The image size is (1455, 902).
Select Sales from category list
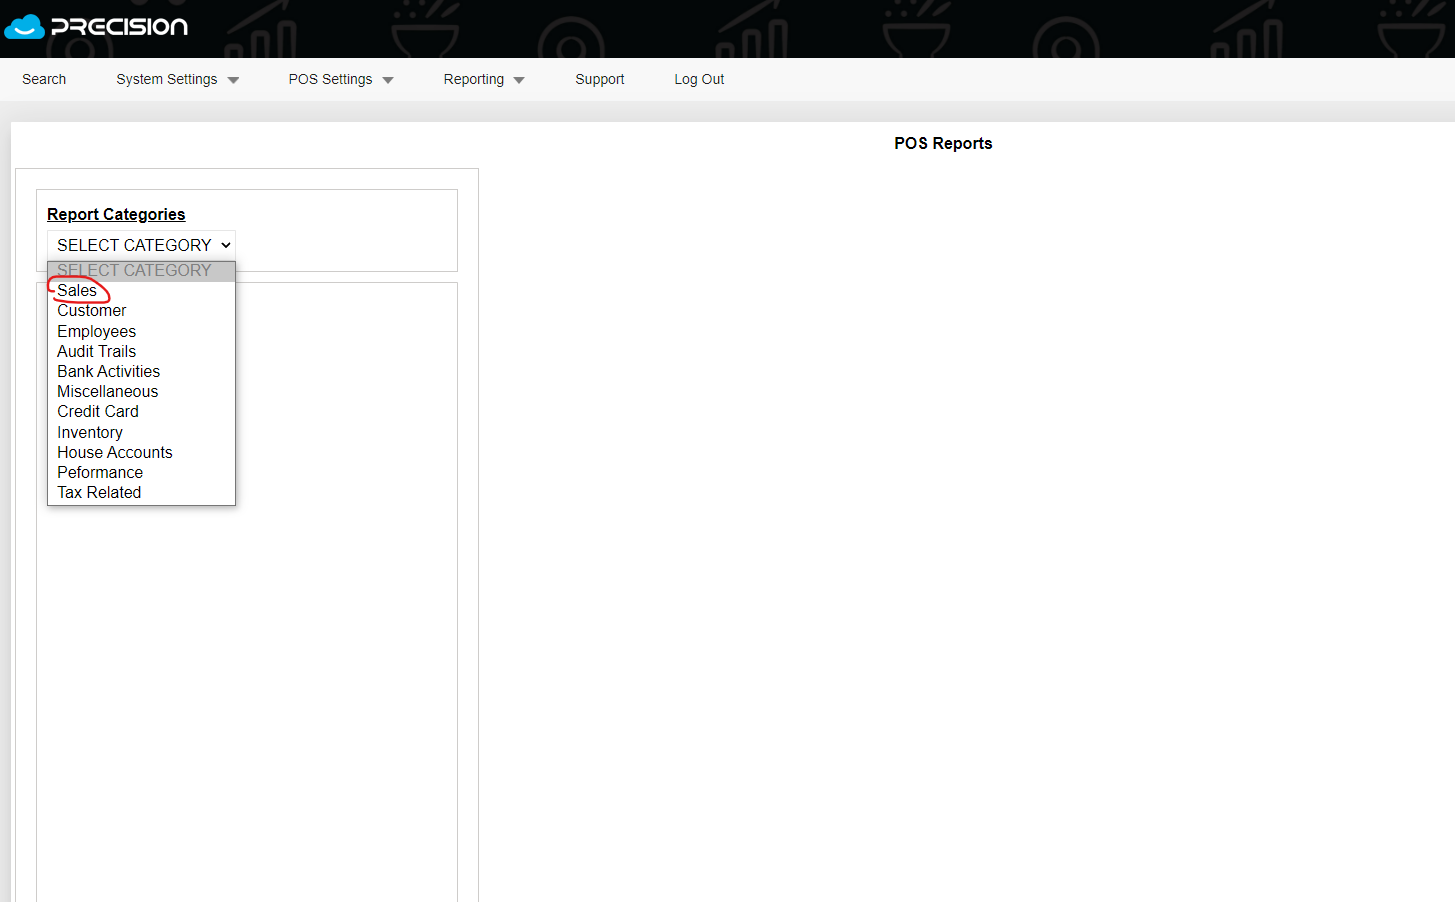pyautogui.click(x=141, y=291)
